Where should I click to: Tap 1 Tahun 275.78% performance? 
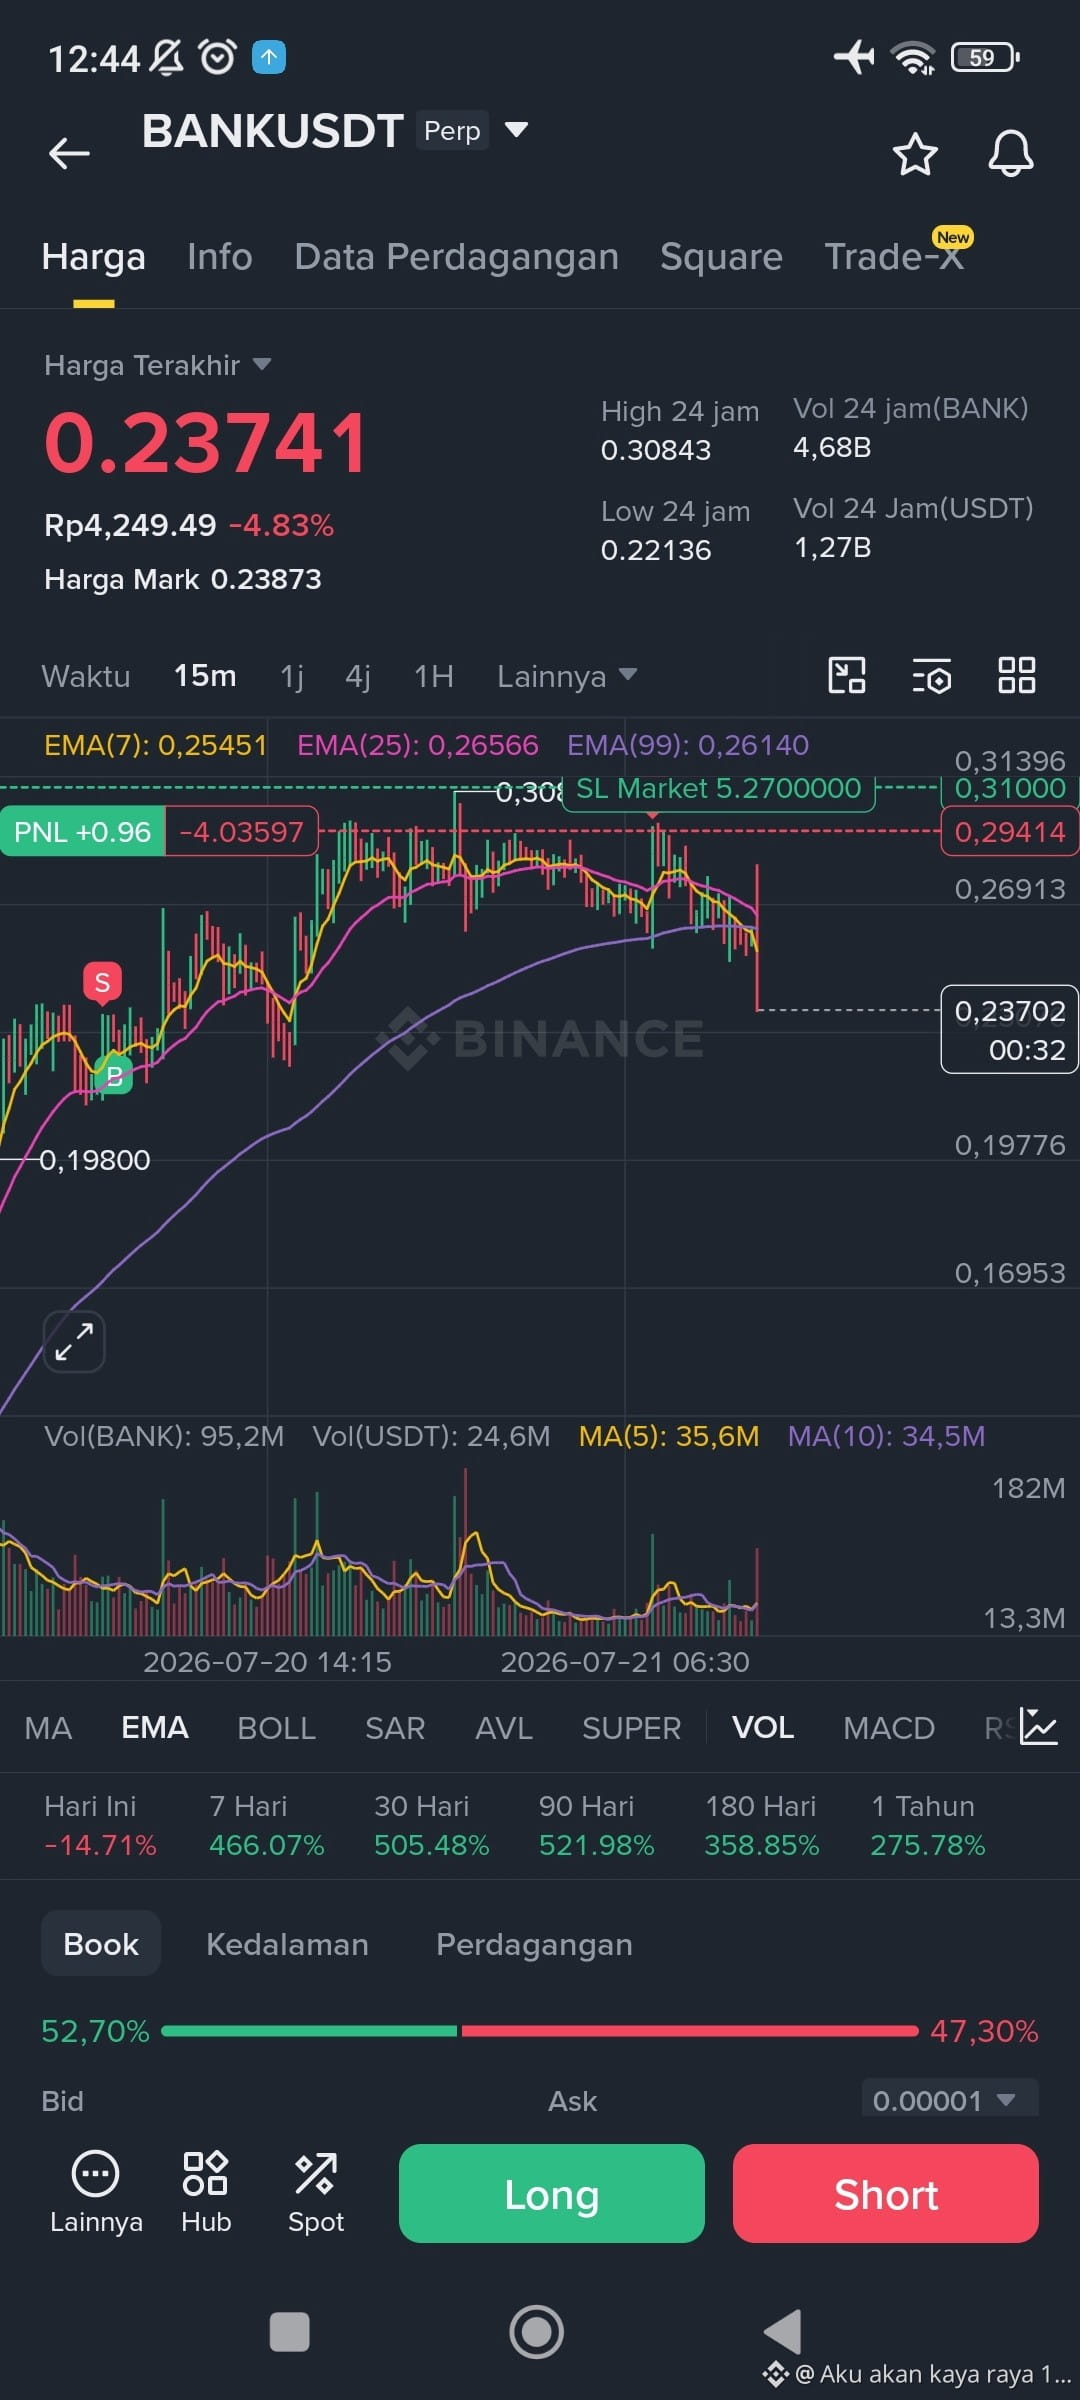(928, 1825)
